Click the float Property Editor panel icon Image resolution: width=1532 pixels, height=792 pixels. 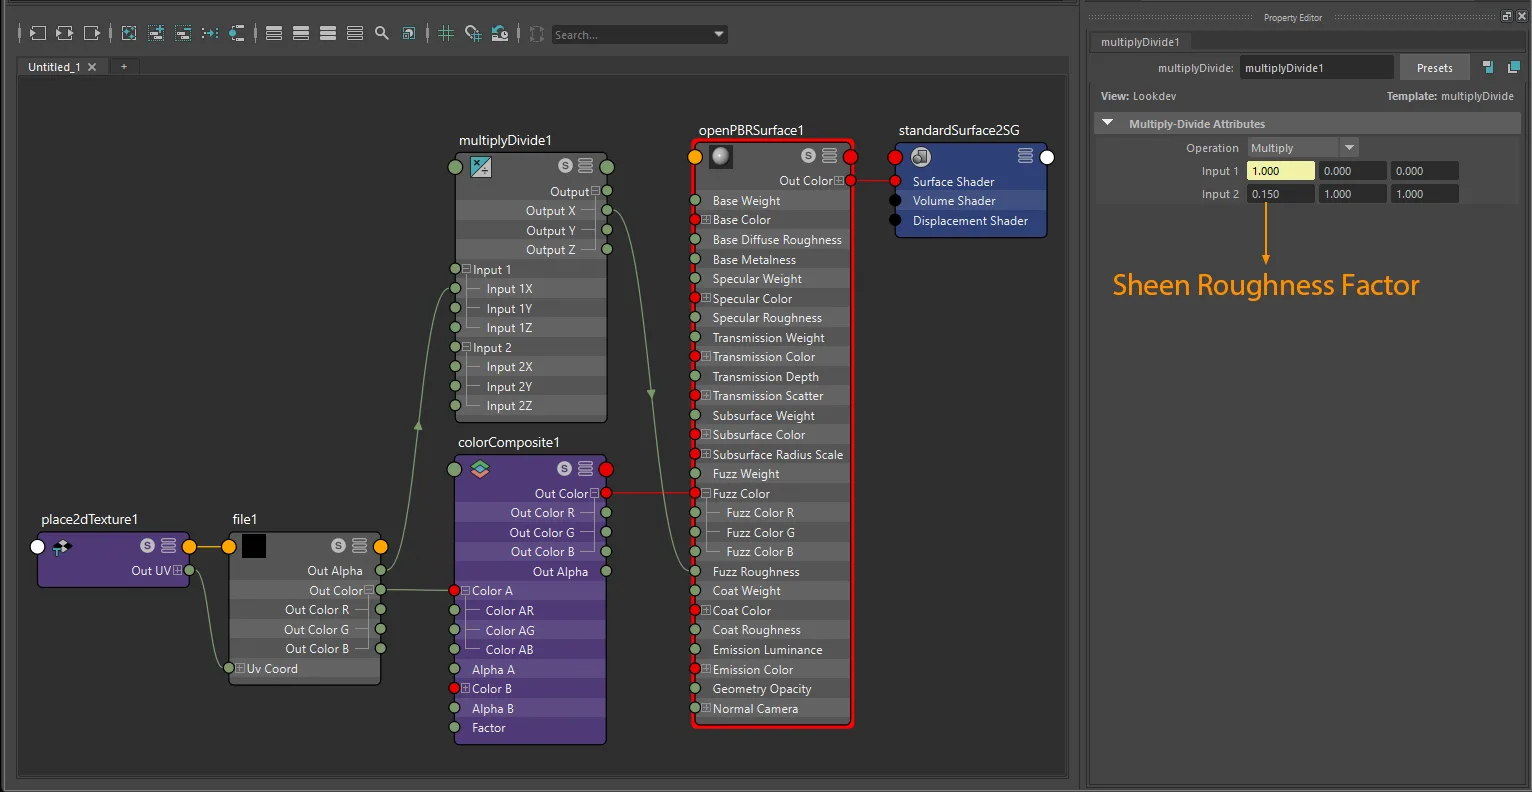click(x=1507, y=16)
